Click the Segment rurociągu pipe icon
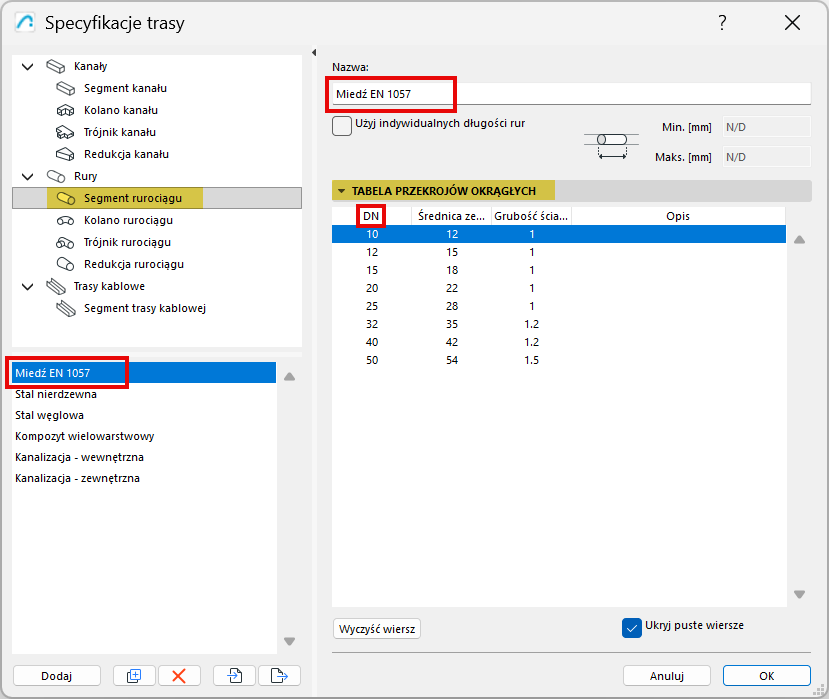The image size is (829, 699). pyautogui.click(x=66, y=198)
